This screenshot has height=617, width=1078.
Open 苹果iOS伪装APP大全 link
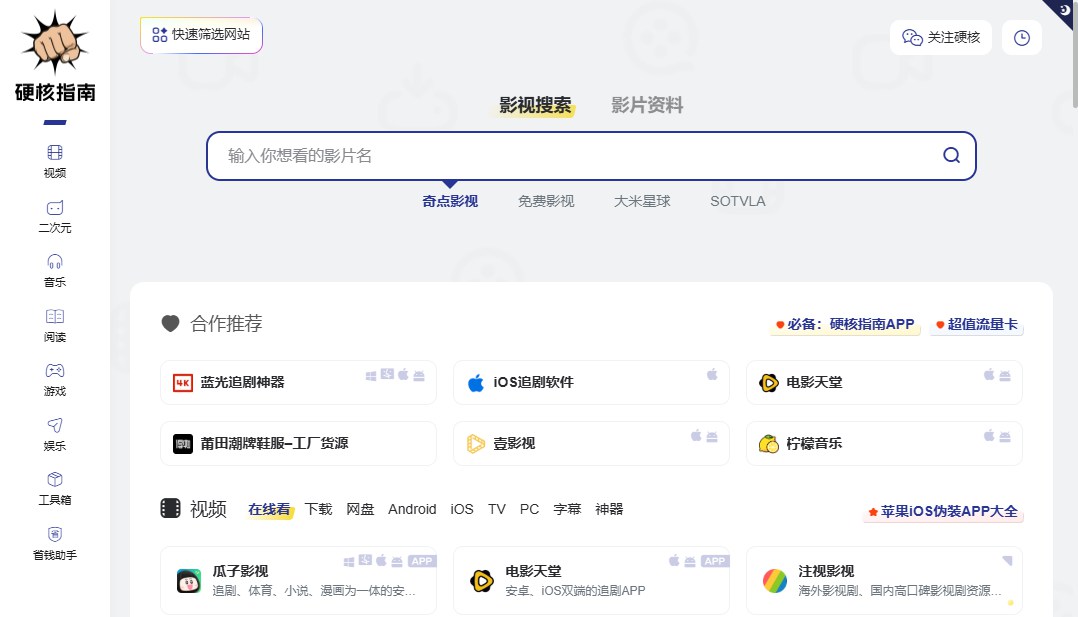943,512
